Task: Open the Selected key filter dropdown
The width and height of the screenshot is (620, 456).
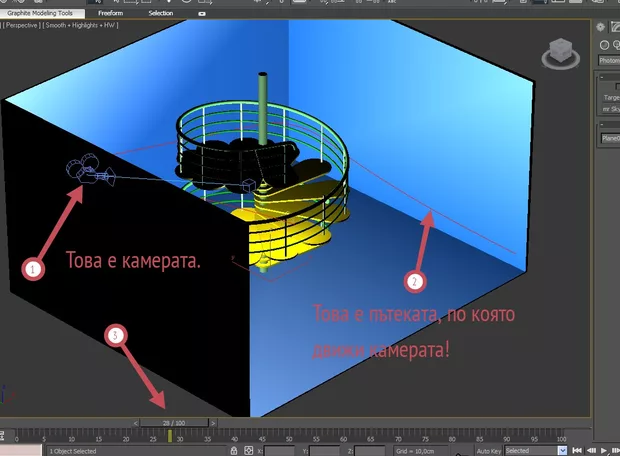Action: [534, 451]
